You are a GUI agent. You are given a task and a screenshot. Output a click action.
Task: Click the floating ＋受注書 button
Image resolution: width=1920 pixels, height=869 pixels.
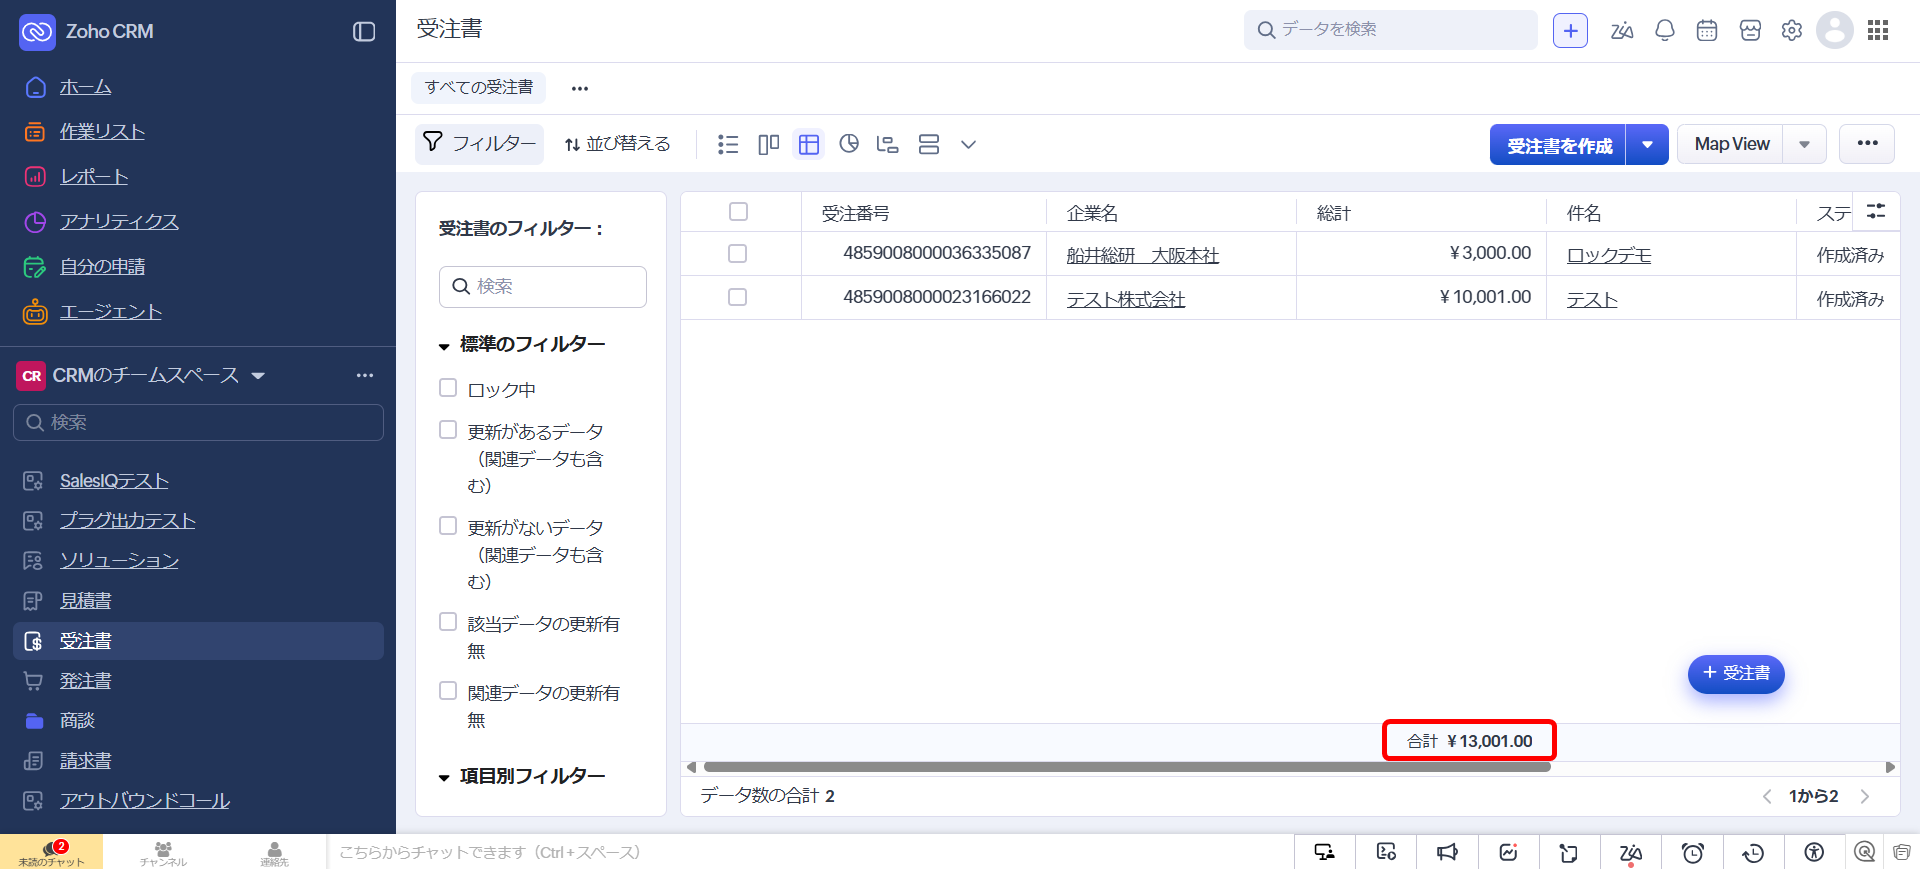tap(1736, 674)
